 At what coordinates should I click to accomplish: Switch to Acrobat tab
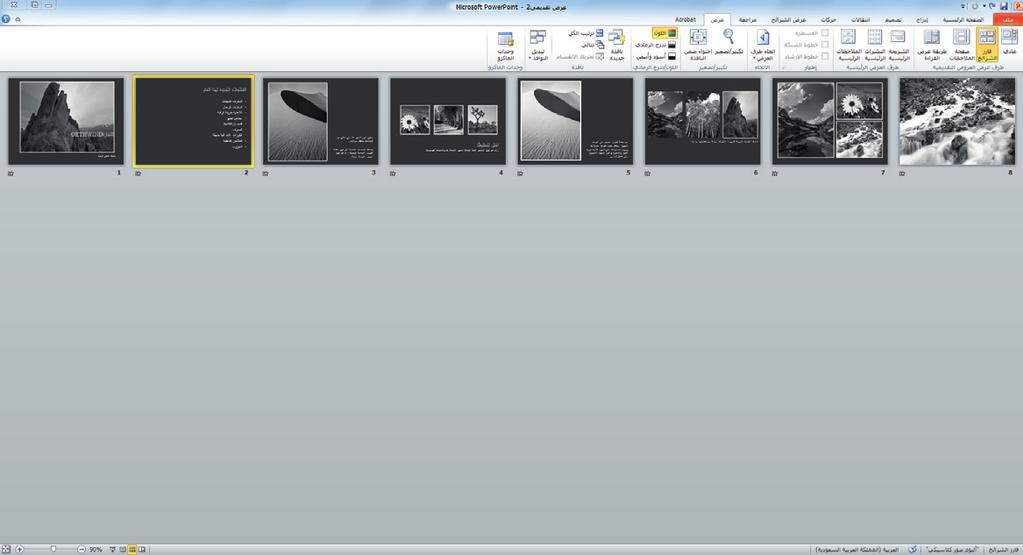[x=685, y=20]
